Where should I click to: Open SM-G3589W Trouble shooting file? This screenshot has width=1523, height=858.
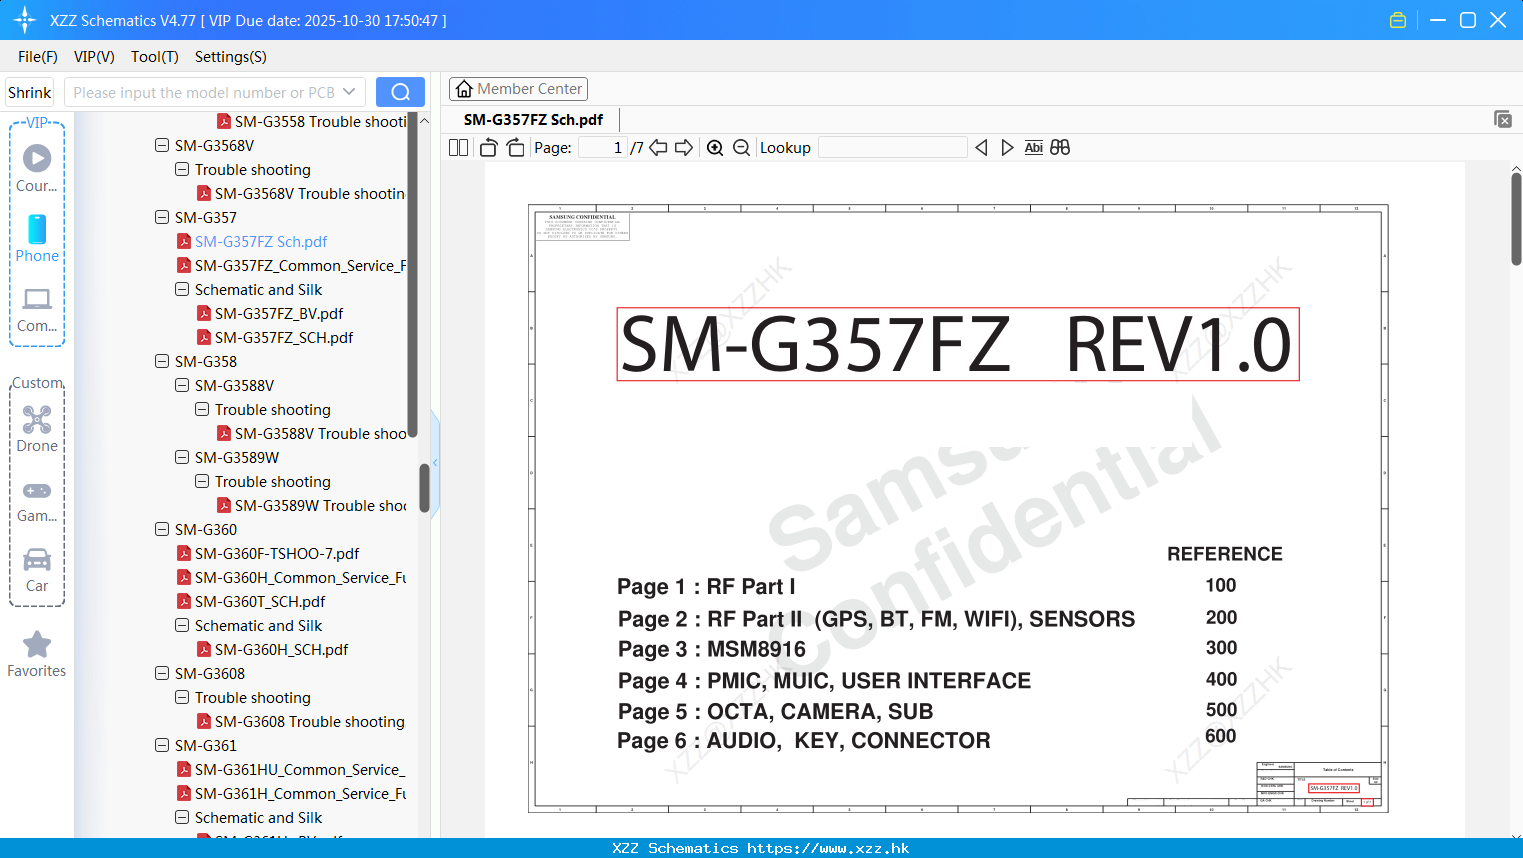pos(312,505)
